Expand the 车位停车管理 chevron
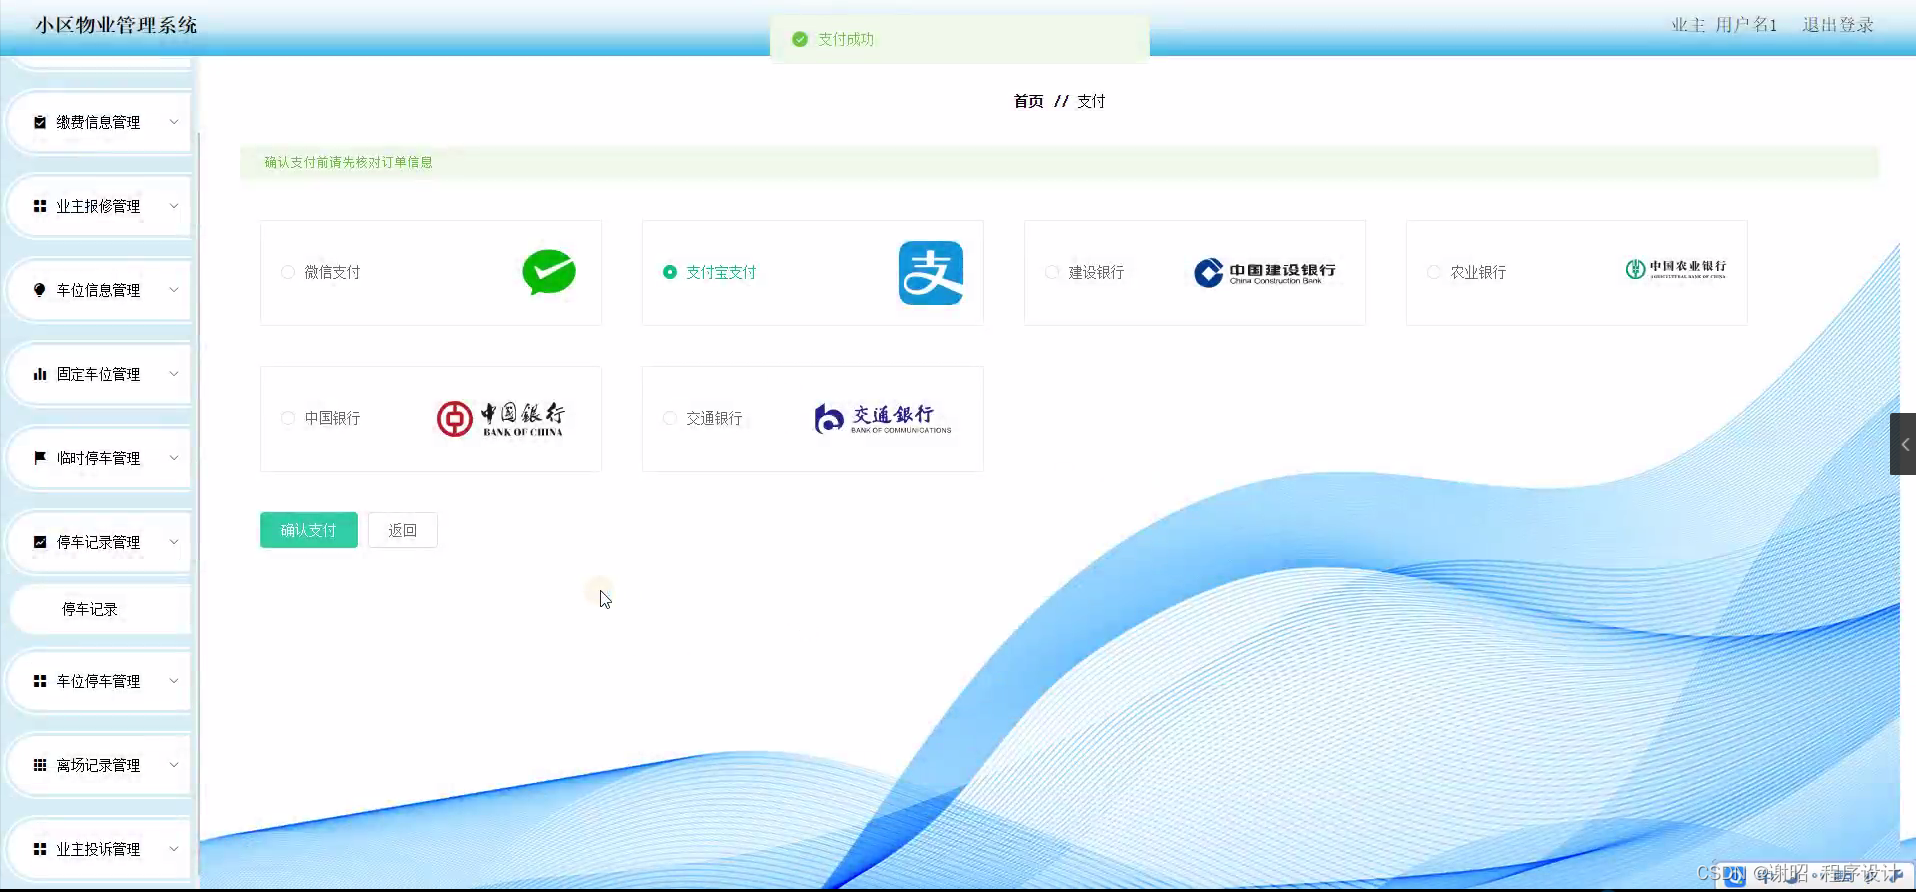The width and height of the screenshot is (1916, 892). pyautogui.click(x=174, y=681)
